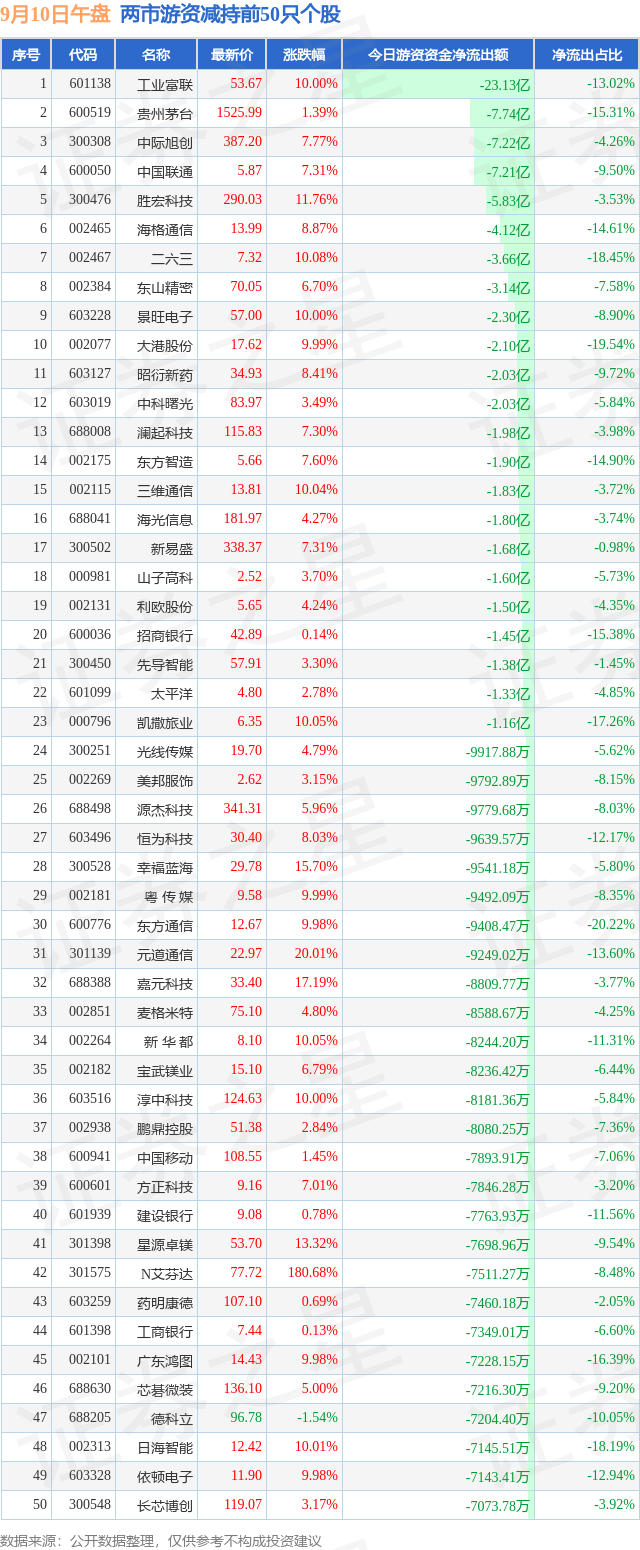Viewport: 640px width, 1550px height.
Task: Select stock name 东山精密
Action: [x=165, y=287]
